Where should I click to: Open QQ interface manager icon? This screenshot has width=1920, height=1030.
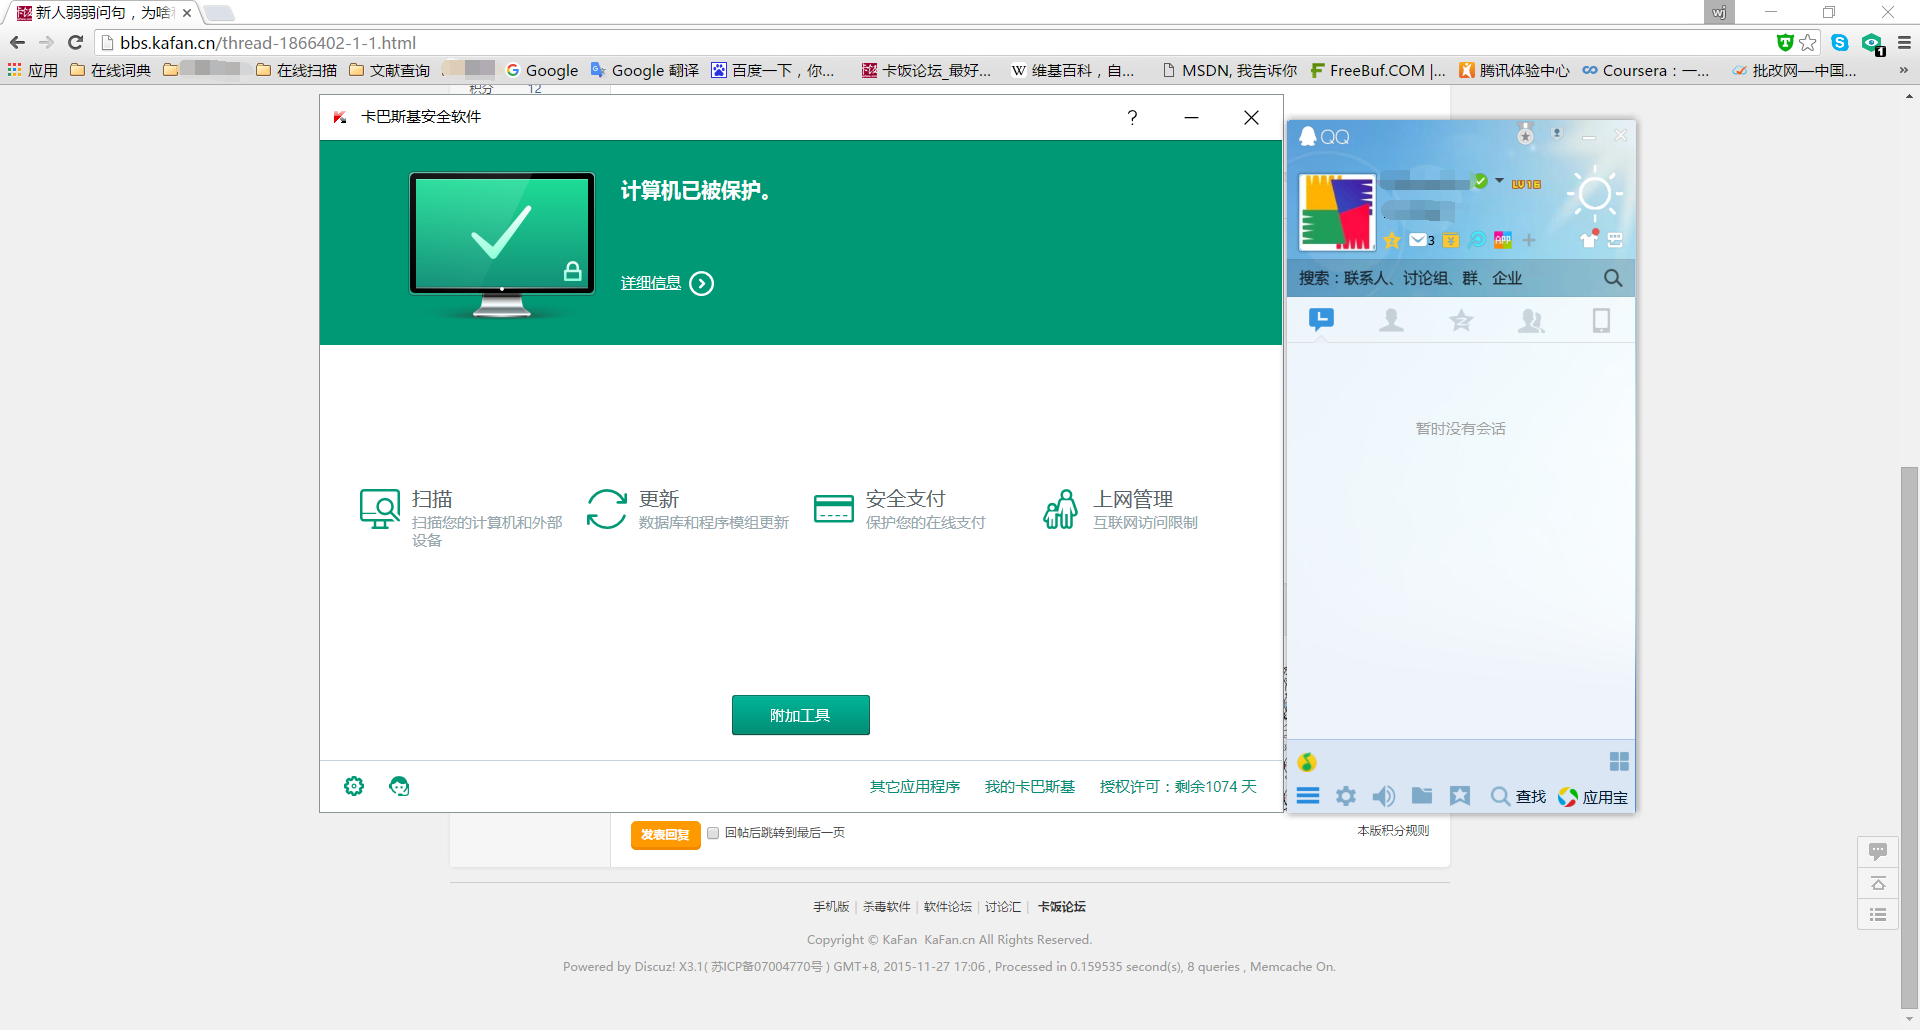[1615, 240]
